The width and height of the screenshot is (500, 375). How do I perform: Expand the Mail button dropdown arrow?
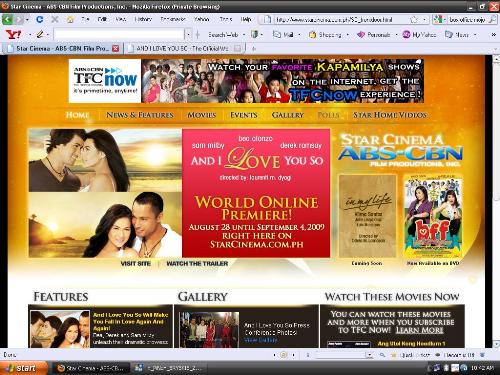(299, 34)
